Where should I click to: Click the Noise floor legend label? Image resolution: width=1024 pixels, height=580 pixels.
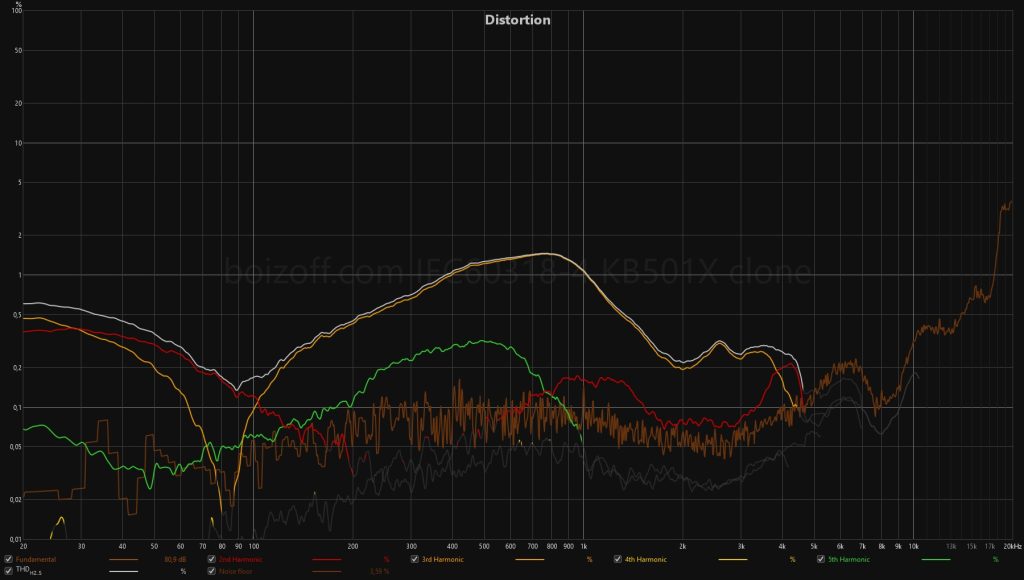pyautogui.click(x=234, y=572)
